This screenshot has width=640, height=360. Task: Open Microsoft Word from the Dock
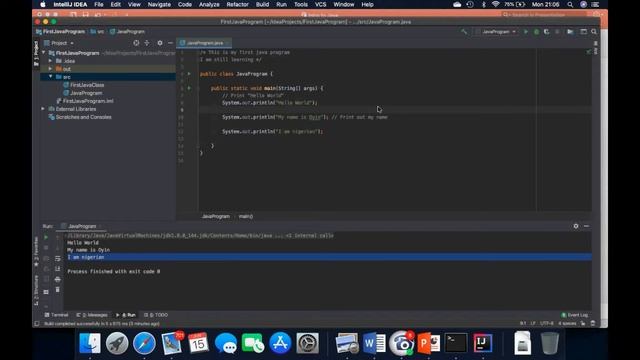374,343
